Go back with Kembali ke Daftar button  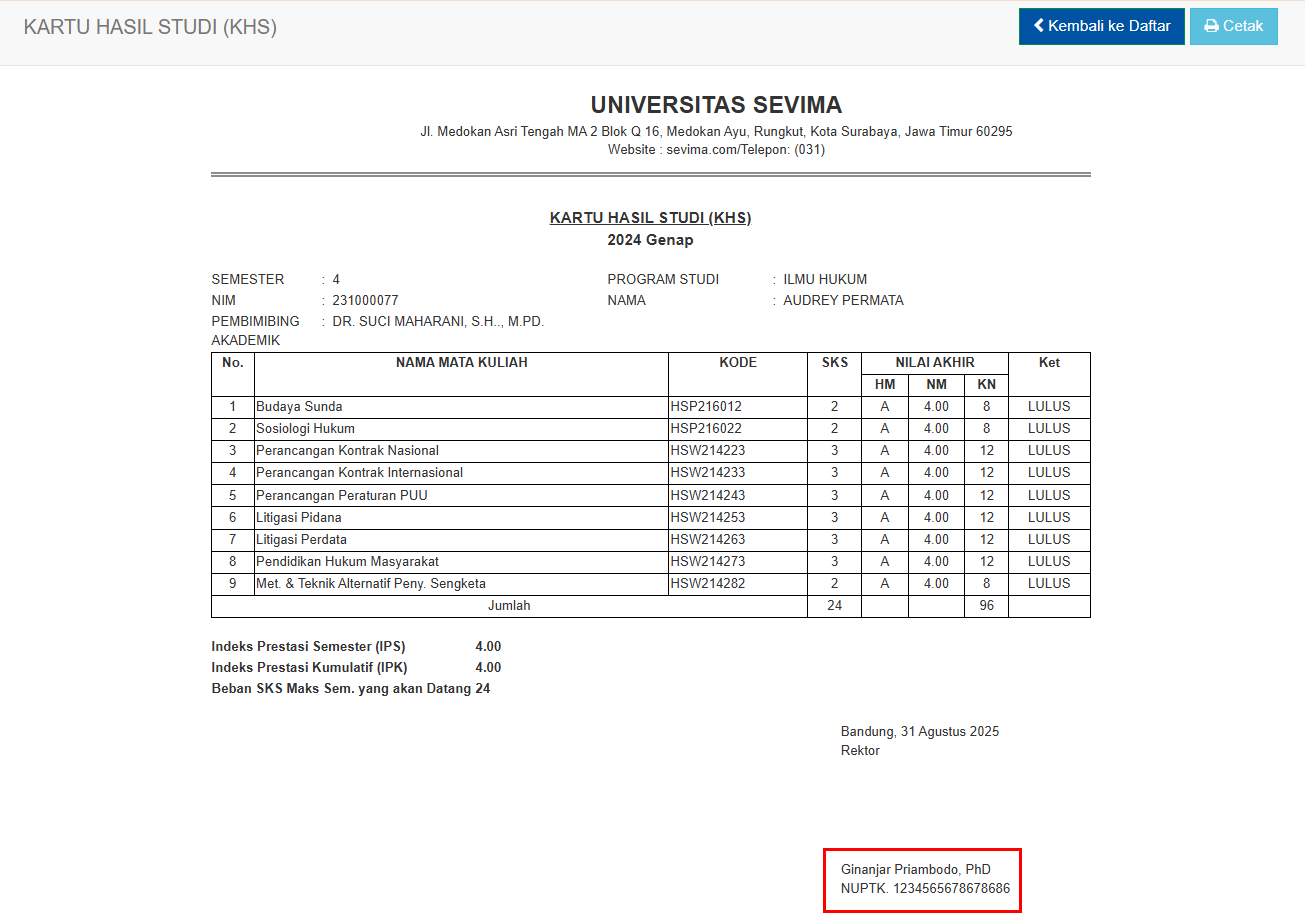(1101, 27)
